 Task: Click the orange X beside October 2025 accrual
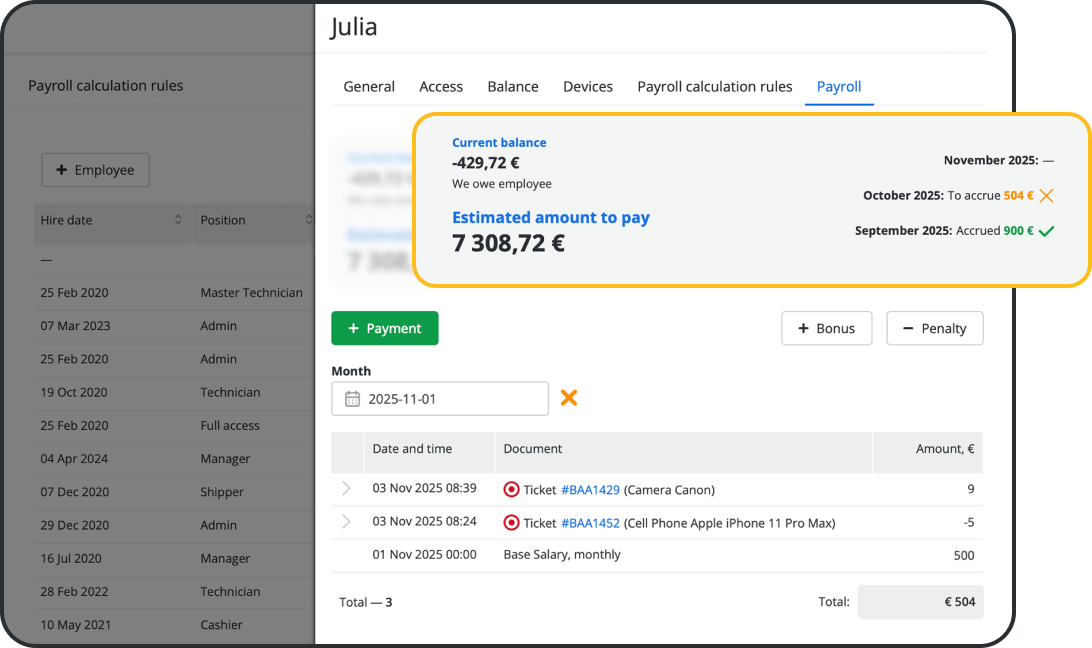click(x=1046, y=195)
